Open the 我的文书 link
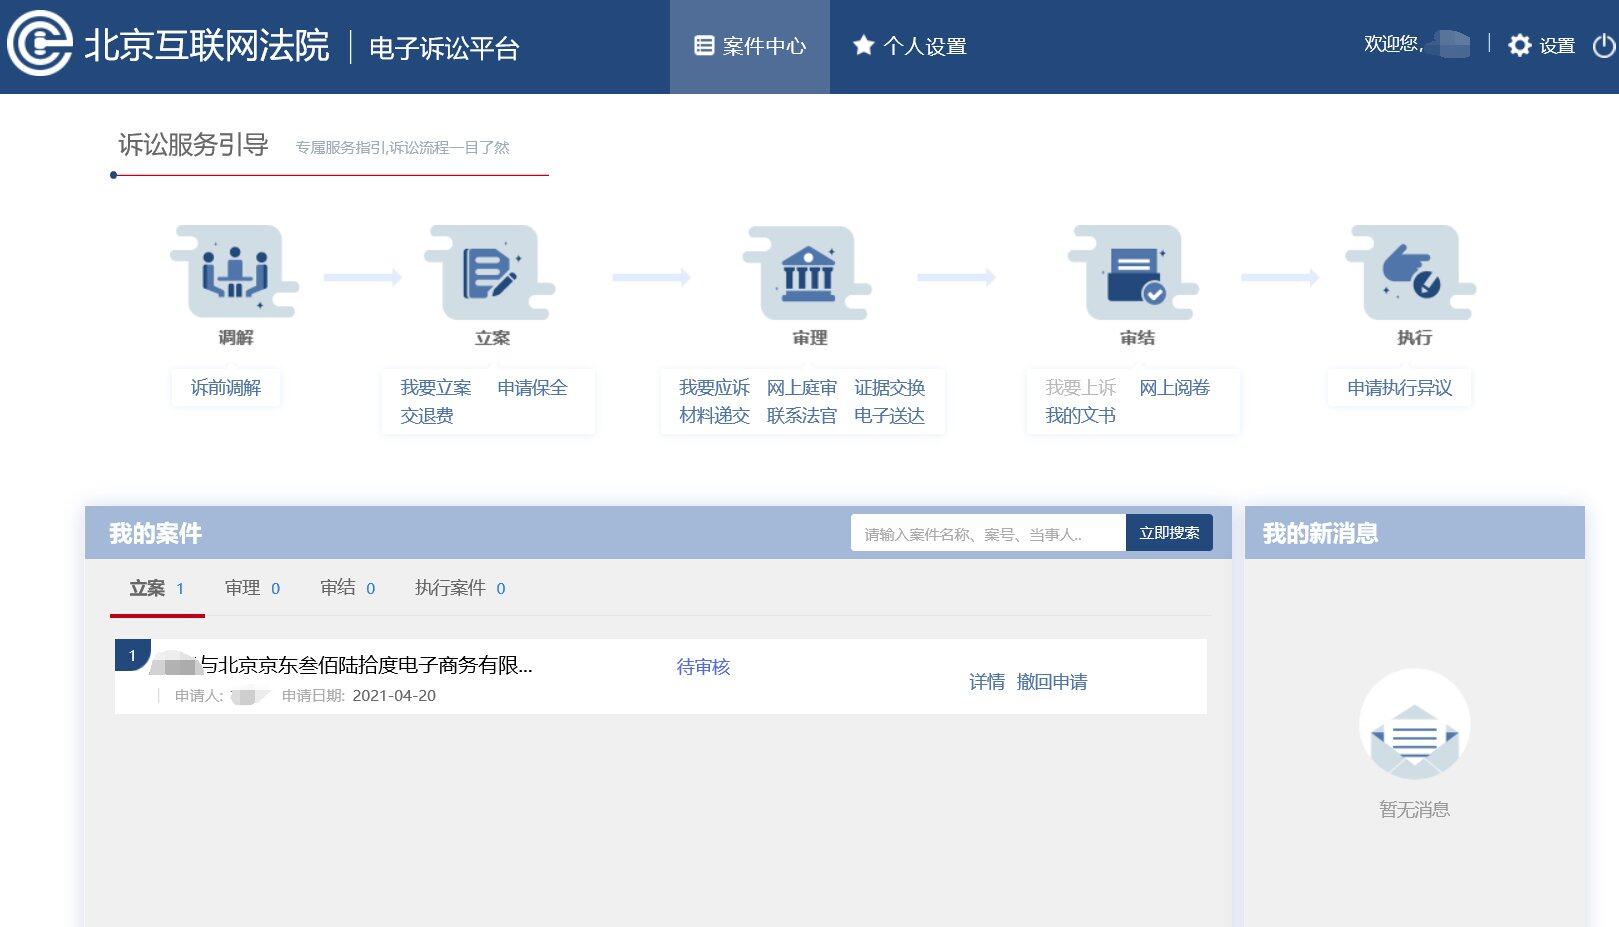The width and height of the screenshot is (1619, 927). point(1080,416)
